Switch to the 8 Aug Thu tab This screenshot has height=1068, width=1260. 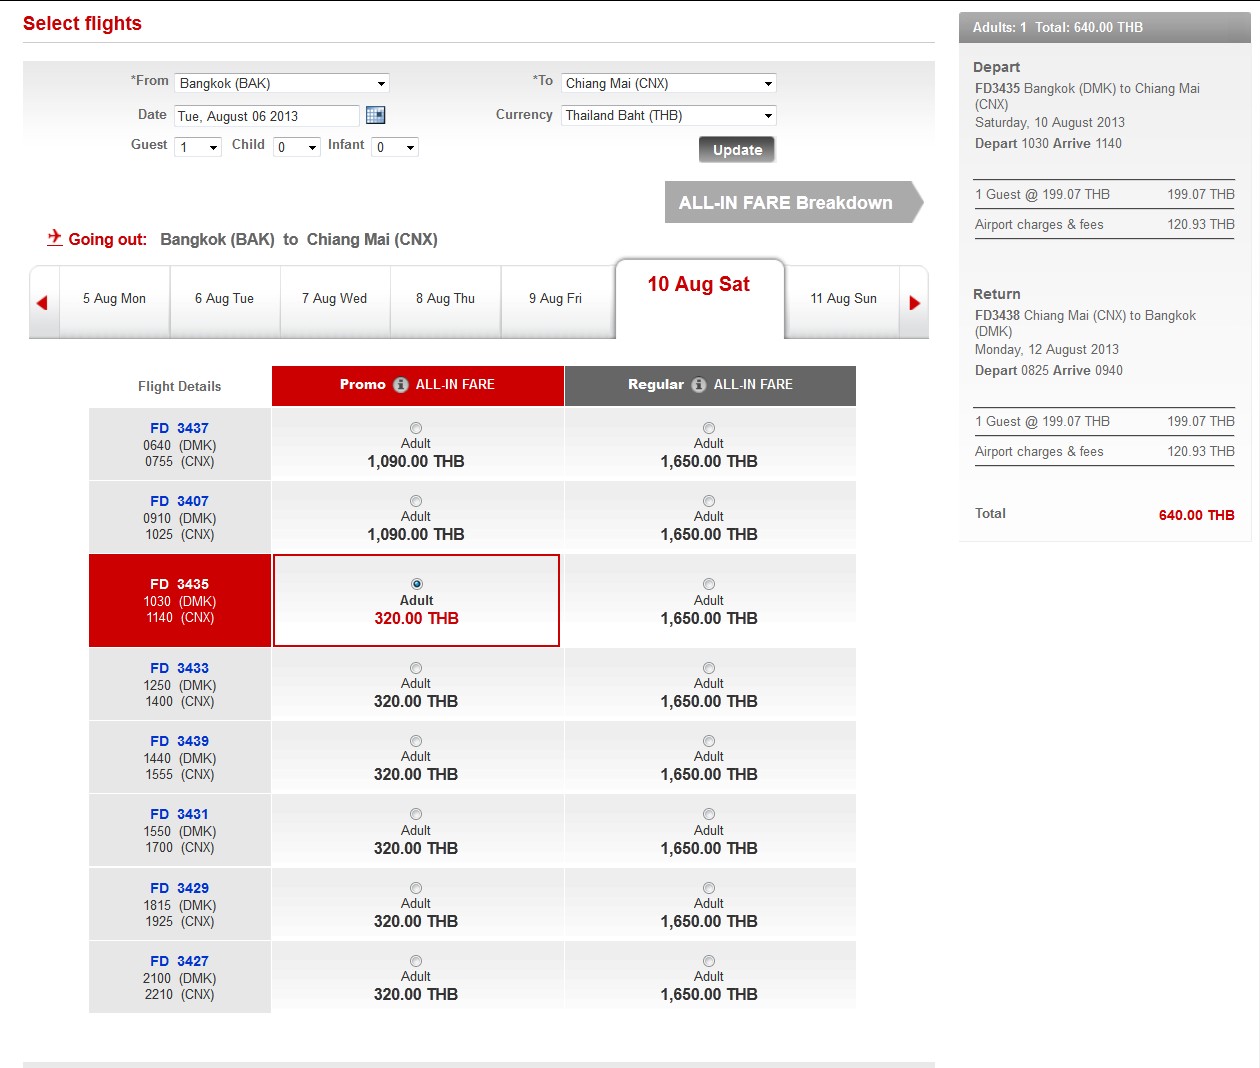[445, 299]
